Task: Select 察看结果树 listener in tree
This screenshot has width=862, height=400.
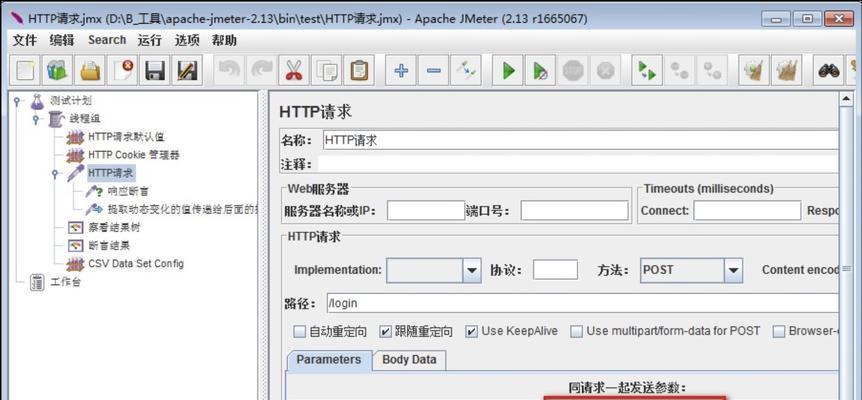Action: (x=112, y=227)
